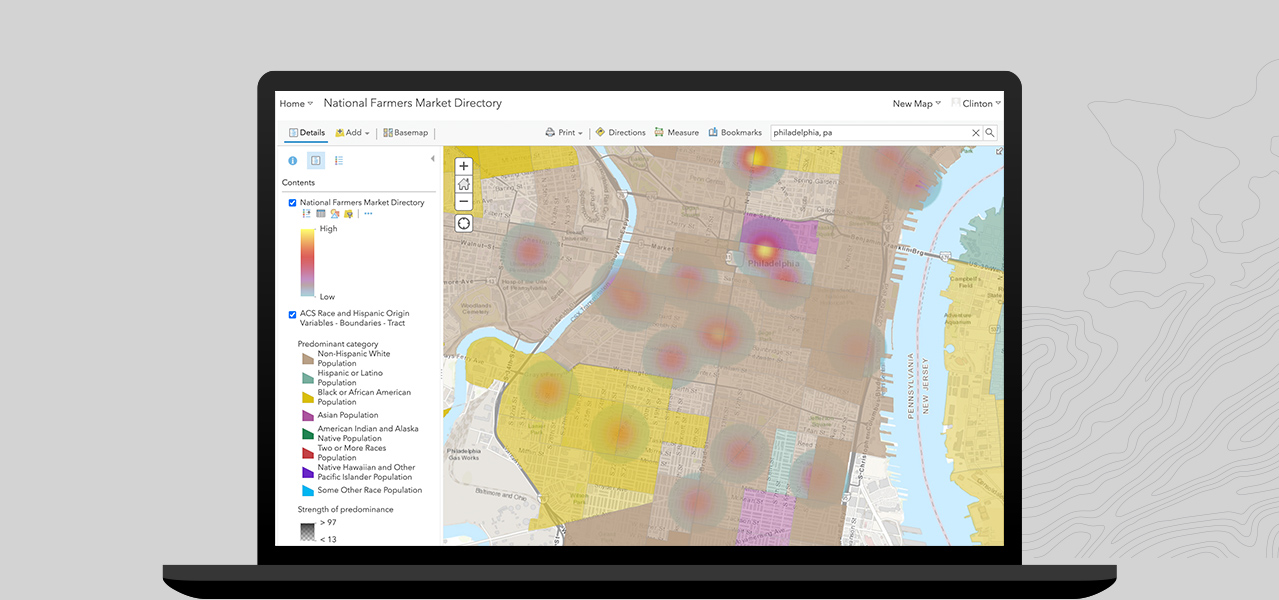This screenshot has width=1279, height=600.
Task: Open Bookmarks tool
Action: pos(735,132)
